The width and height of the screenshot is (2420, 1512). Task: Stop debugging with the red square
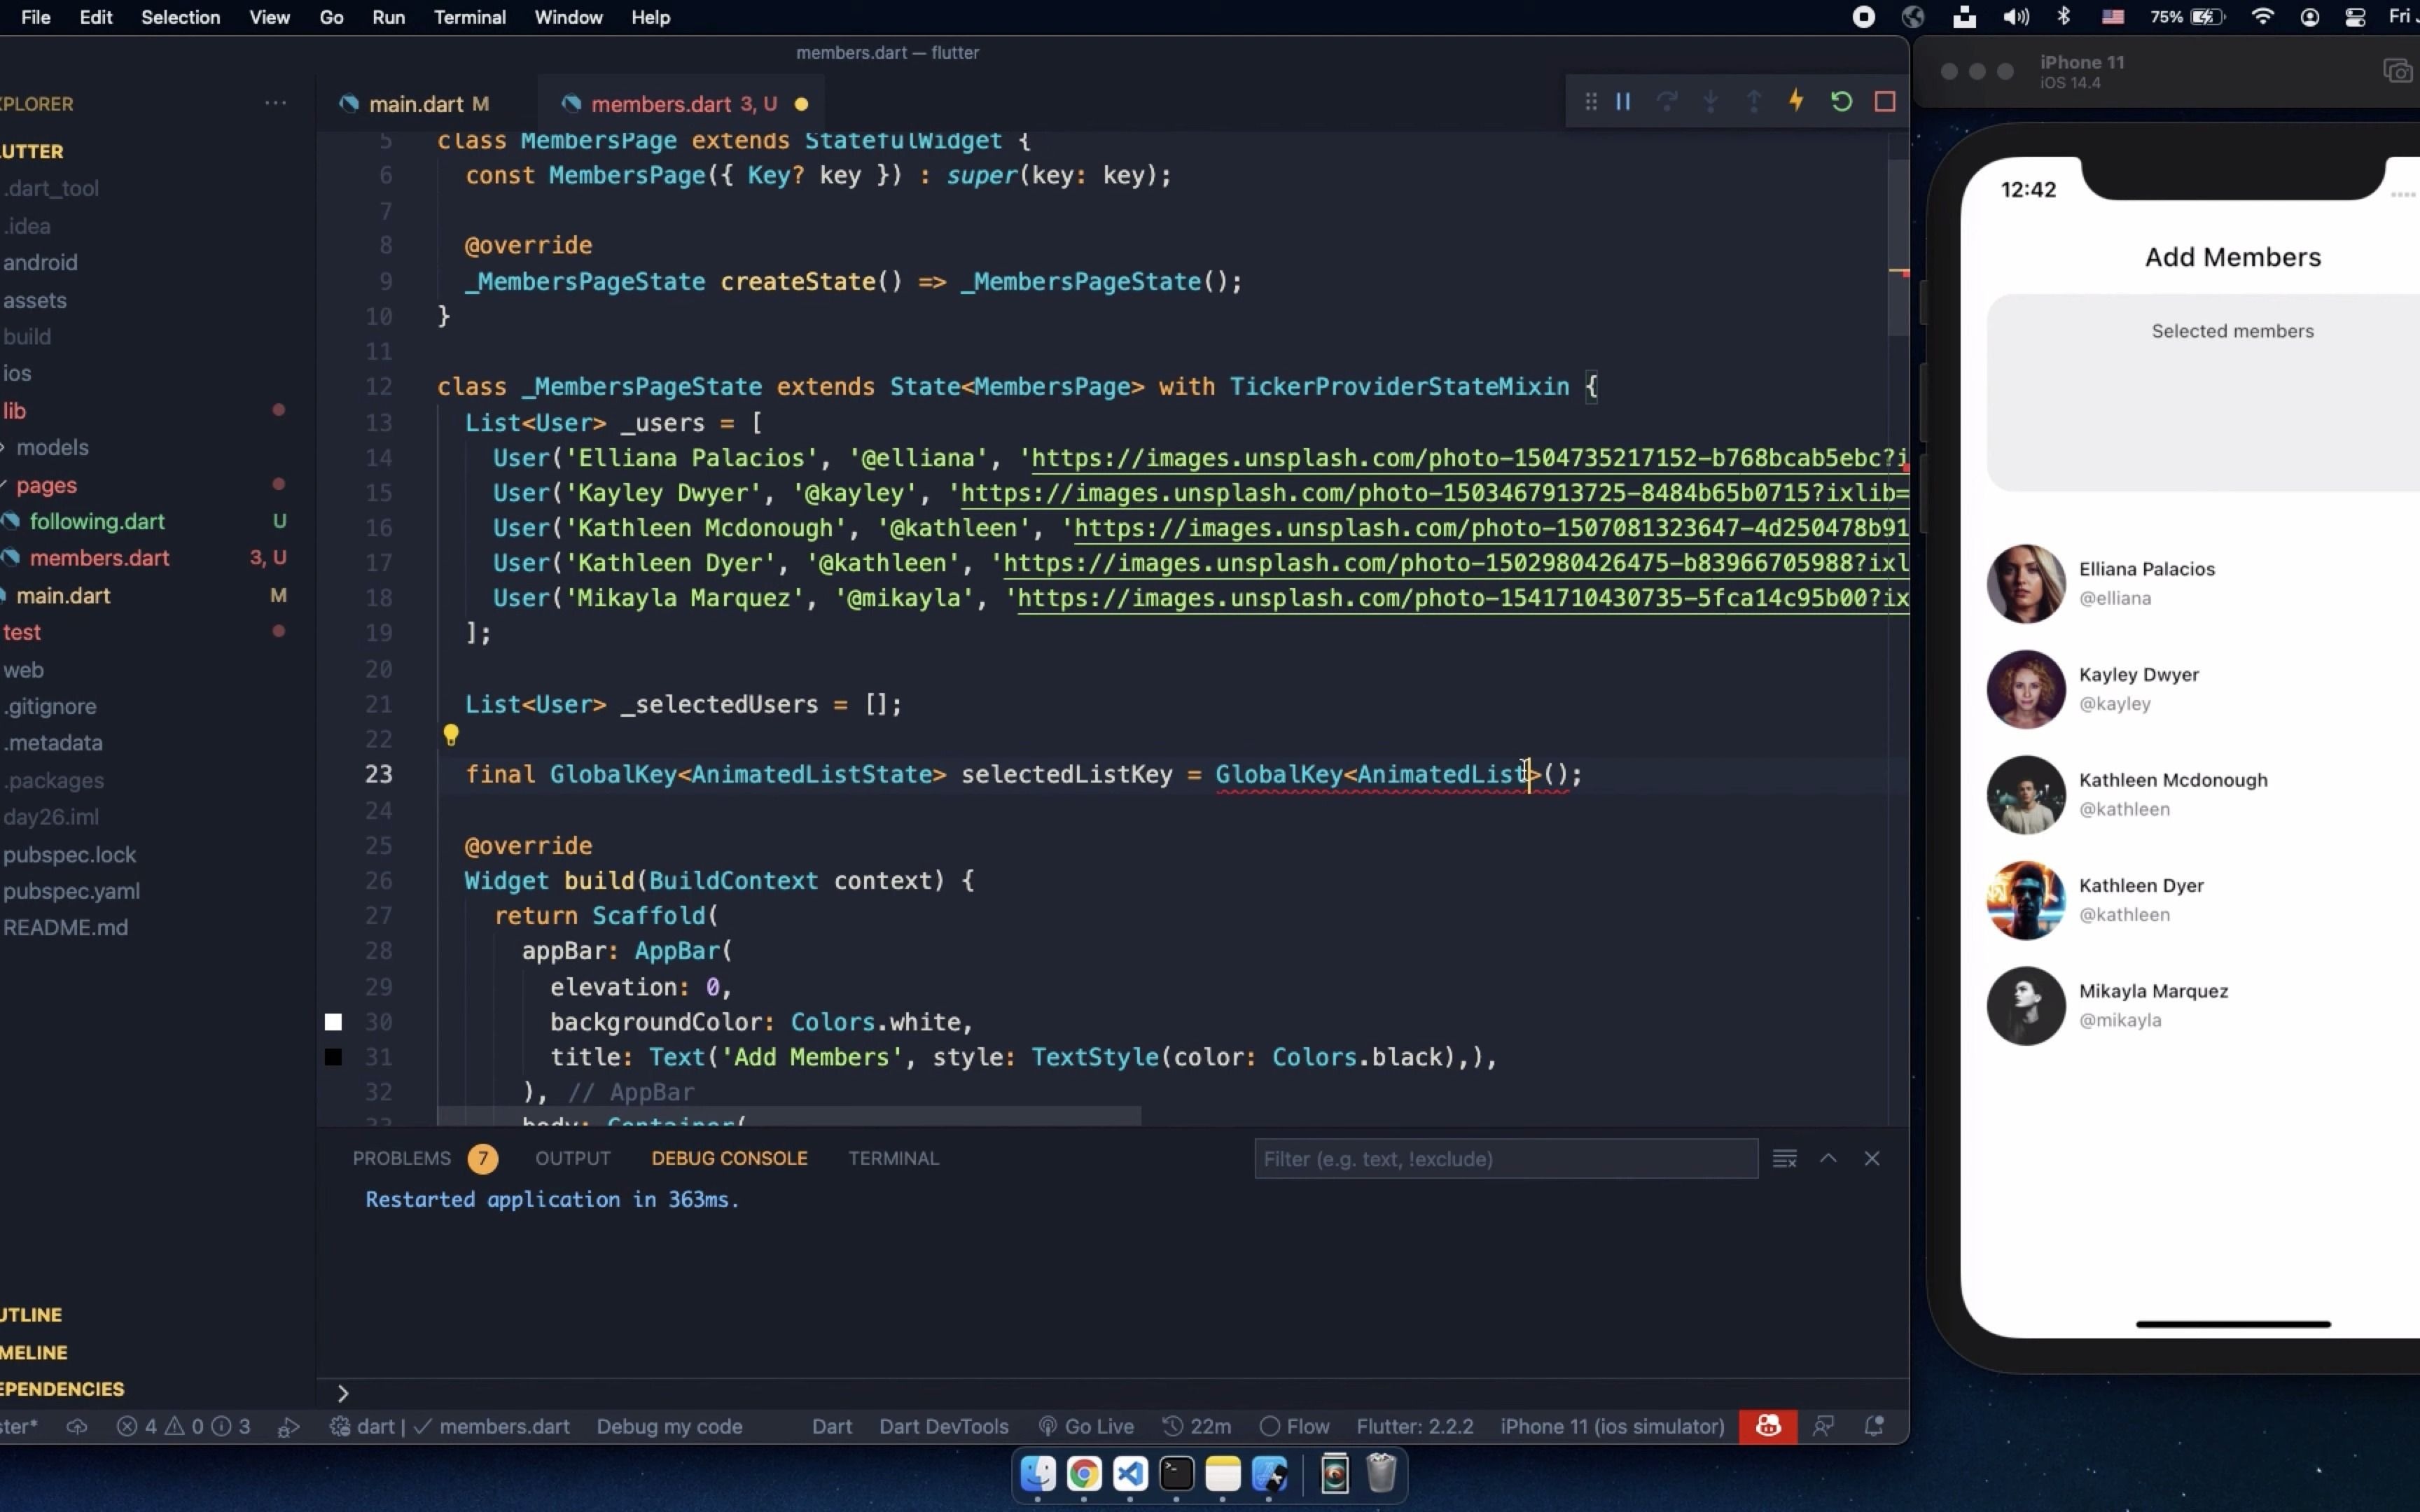pyautogui.click(x=1884, y=101)
